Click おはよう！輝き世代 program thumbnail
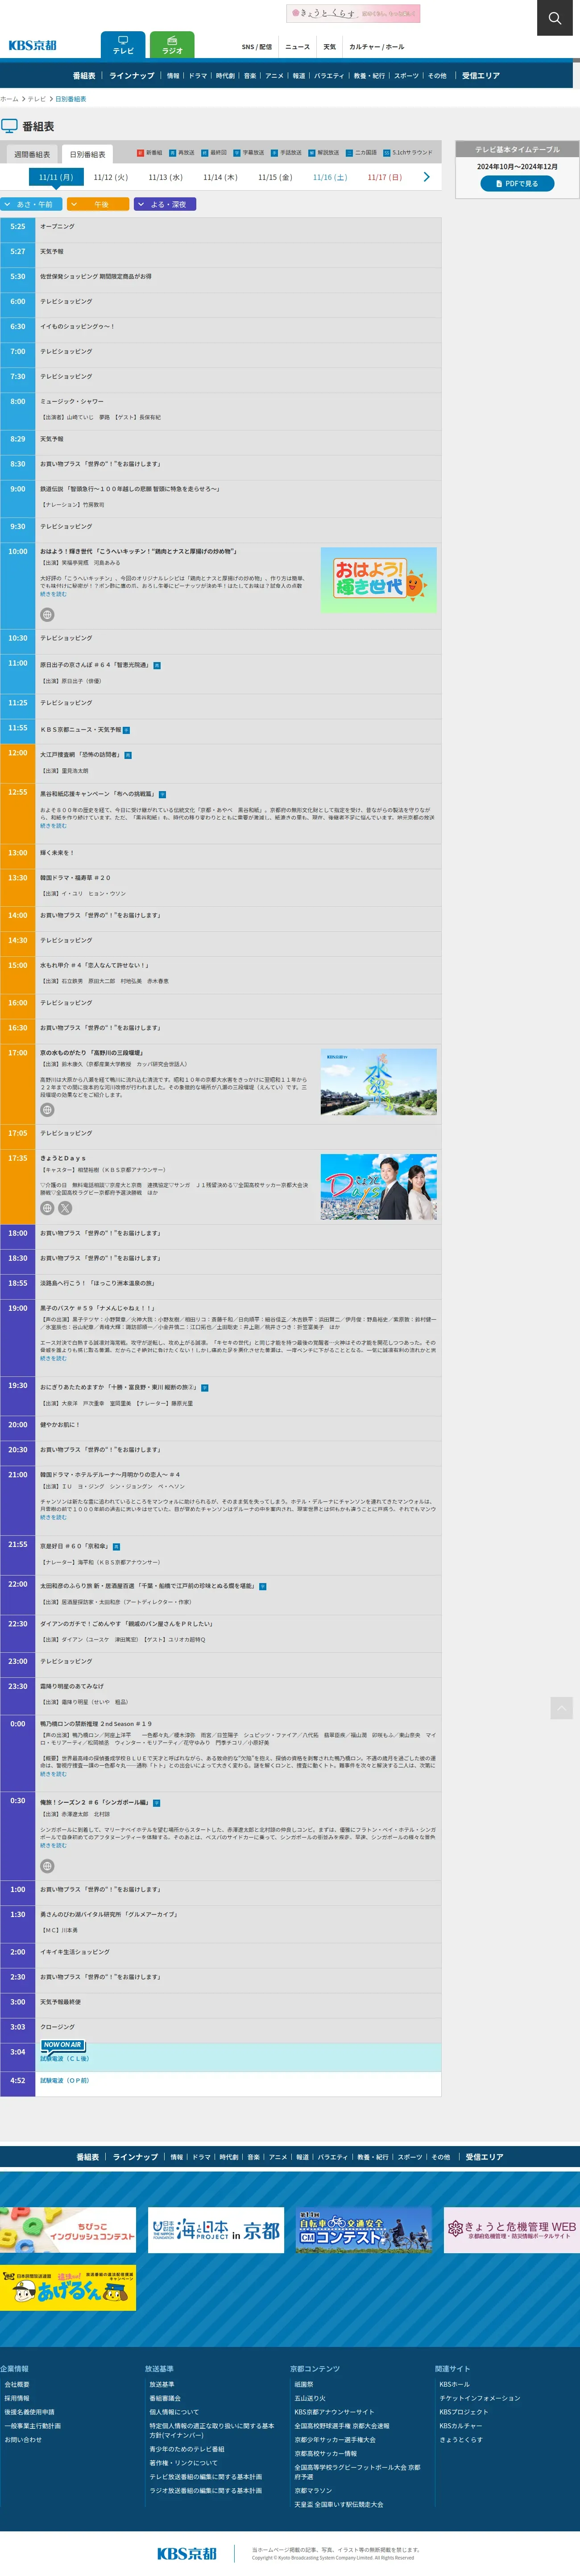 tap(378, 580)
